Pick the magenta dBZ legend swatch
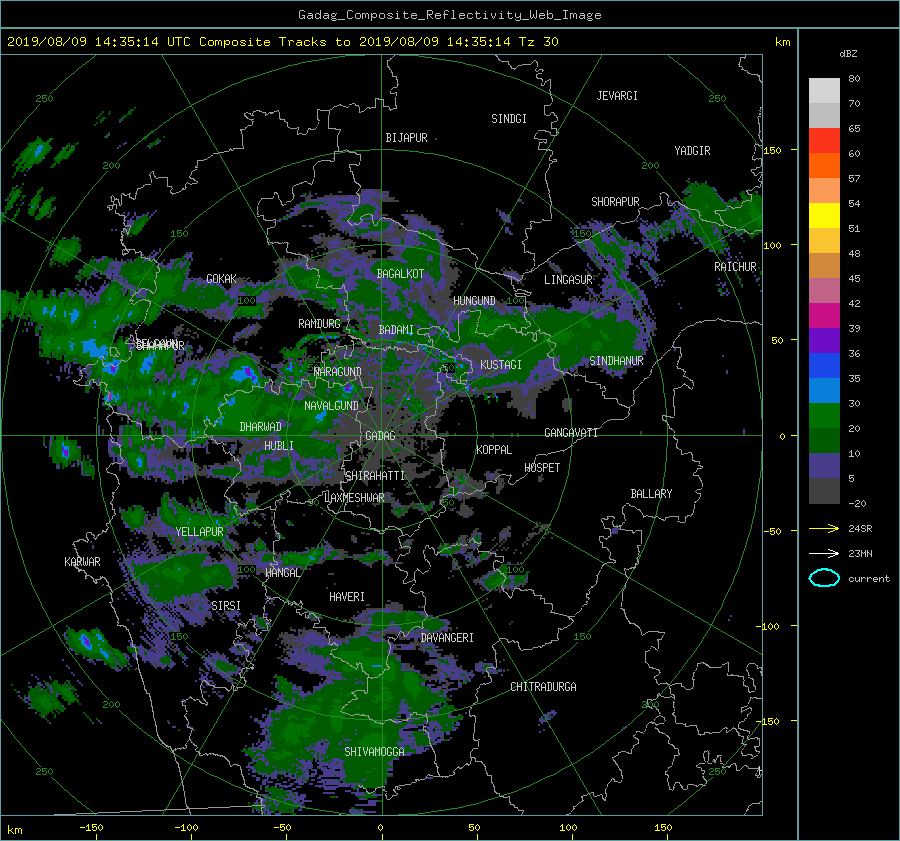The height and width of the screenshot is (841, 900). 824,315
